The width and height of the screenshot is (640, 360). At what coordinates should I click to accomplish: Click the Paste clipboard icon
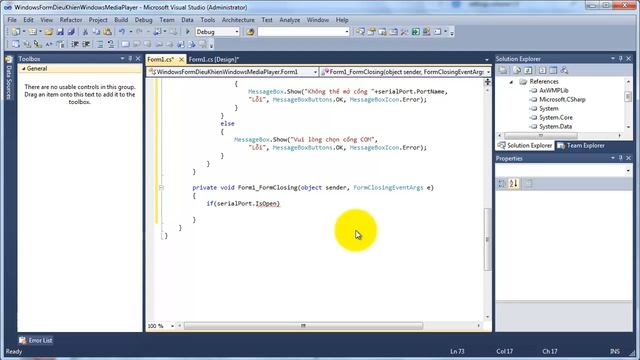(107, 31)
